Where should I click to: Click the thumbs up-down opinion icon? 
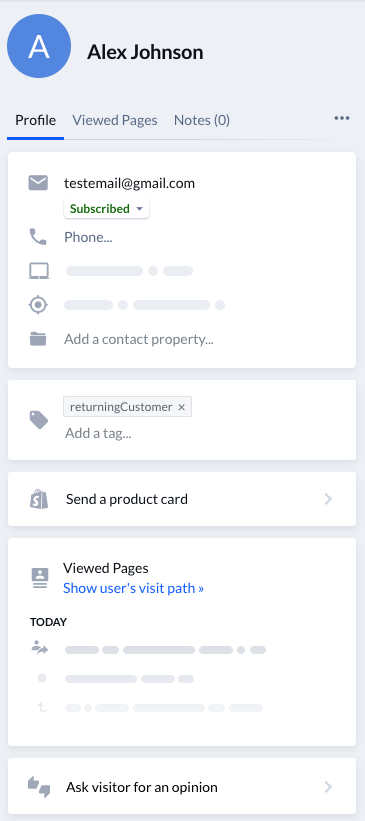point(39,787)
